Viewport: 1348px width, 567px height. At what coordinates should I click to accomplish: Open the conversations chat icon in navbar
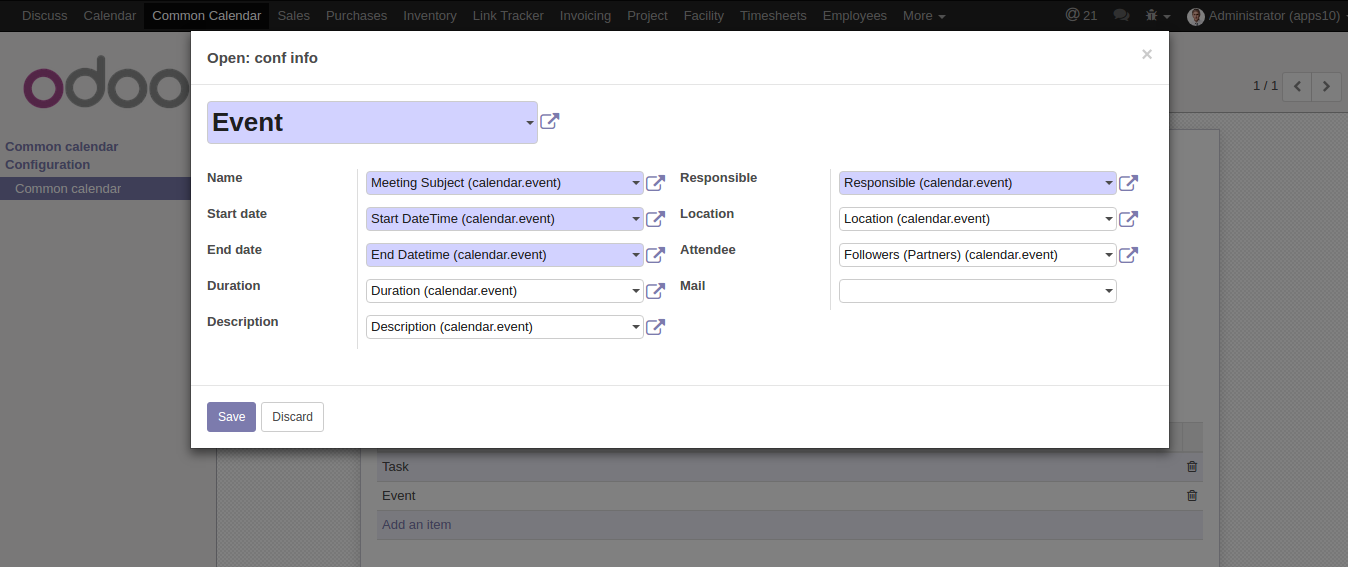point(1121,15)
